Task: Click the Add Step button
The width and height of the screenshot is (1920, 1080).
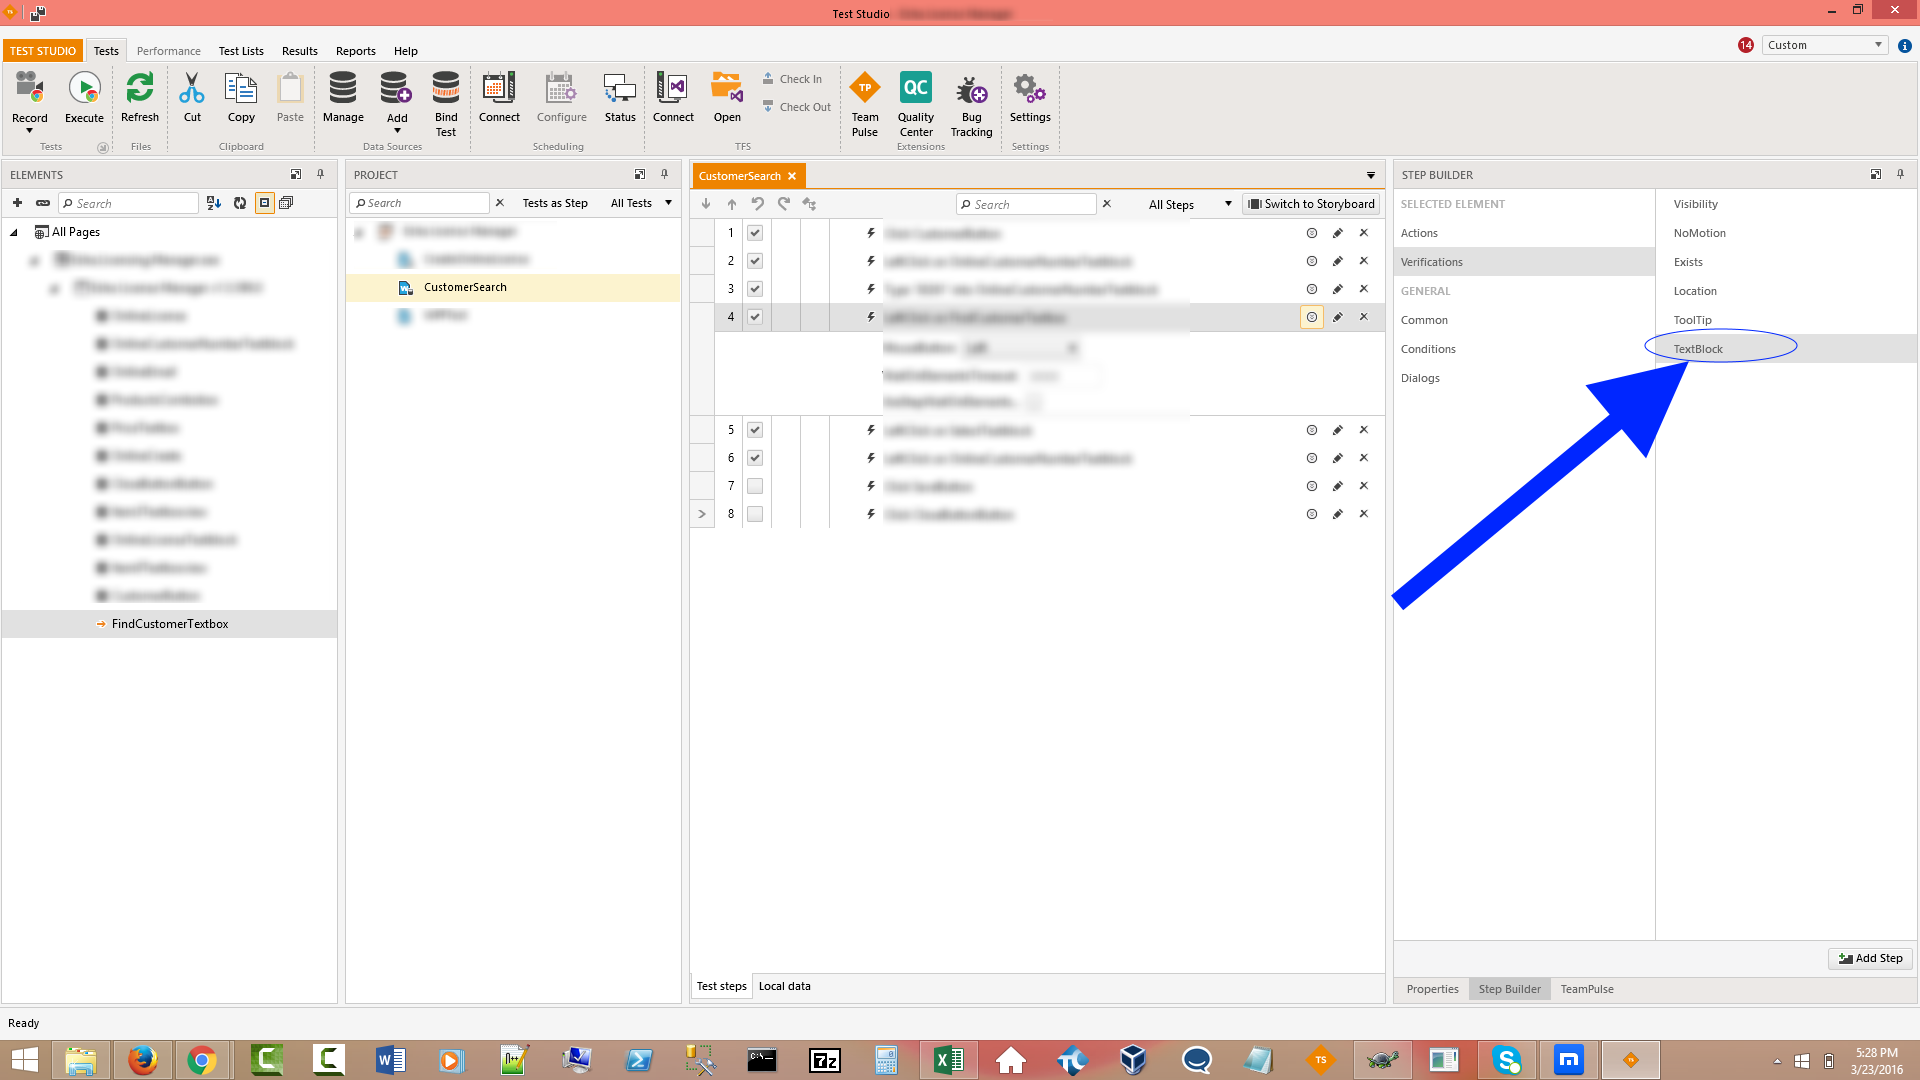Action: [1870, 958]
